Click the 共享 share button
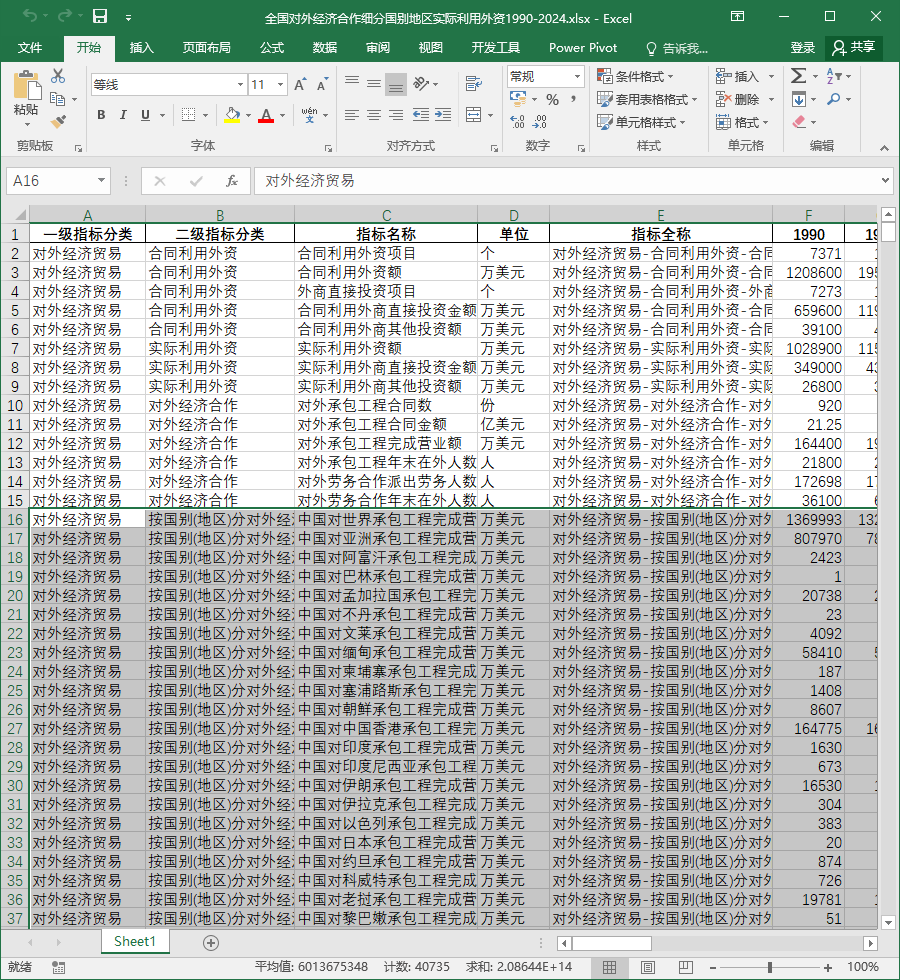The height and width of the screenshot is (980, 900). coord(854,48)
